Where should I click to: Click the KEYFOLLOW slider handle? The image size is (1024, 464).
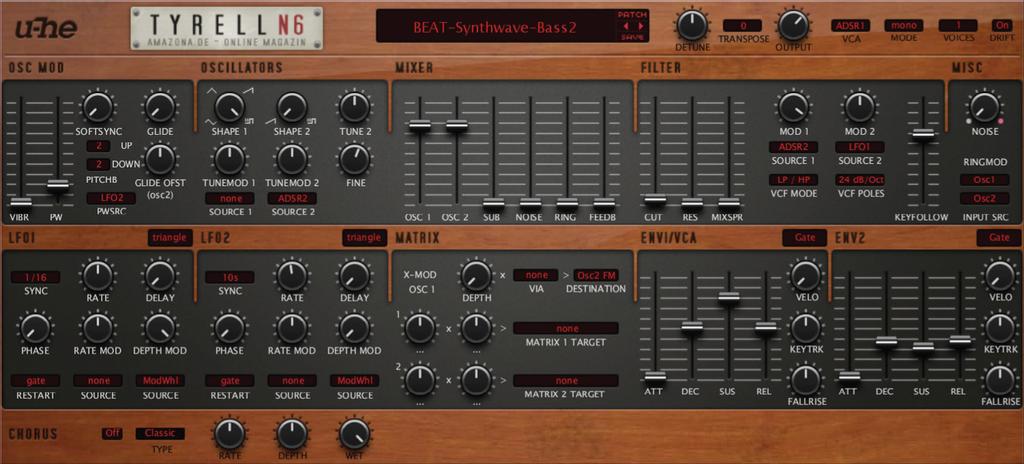click(923, 134)
